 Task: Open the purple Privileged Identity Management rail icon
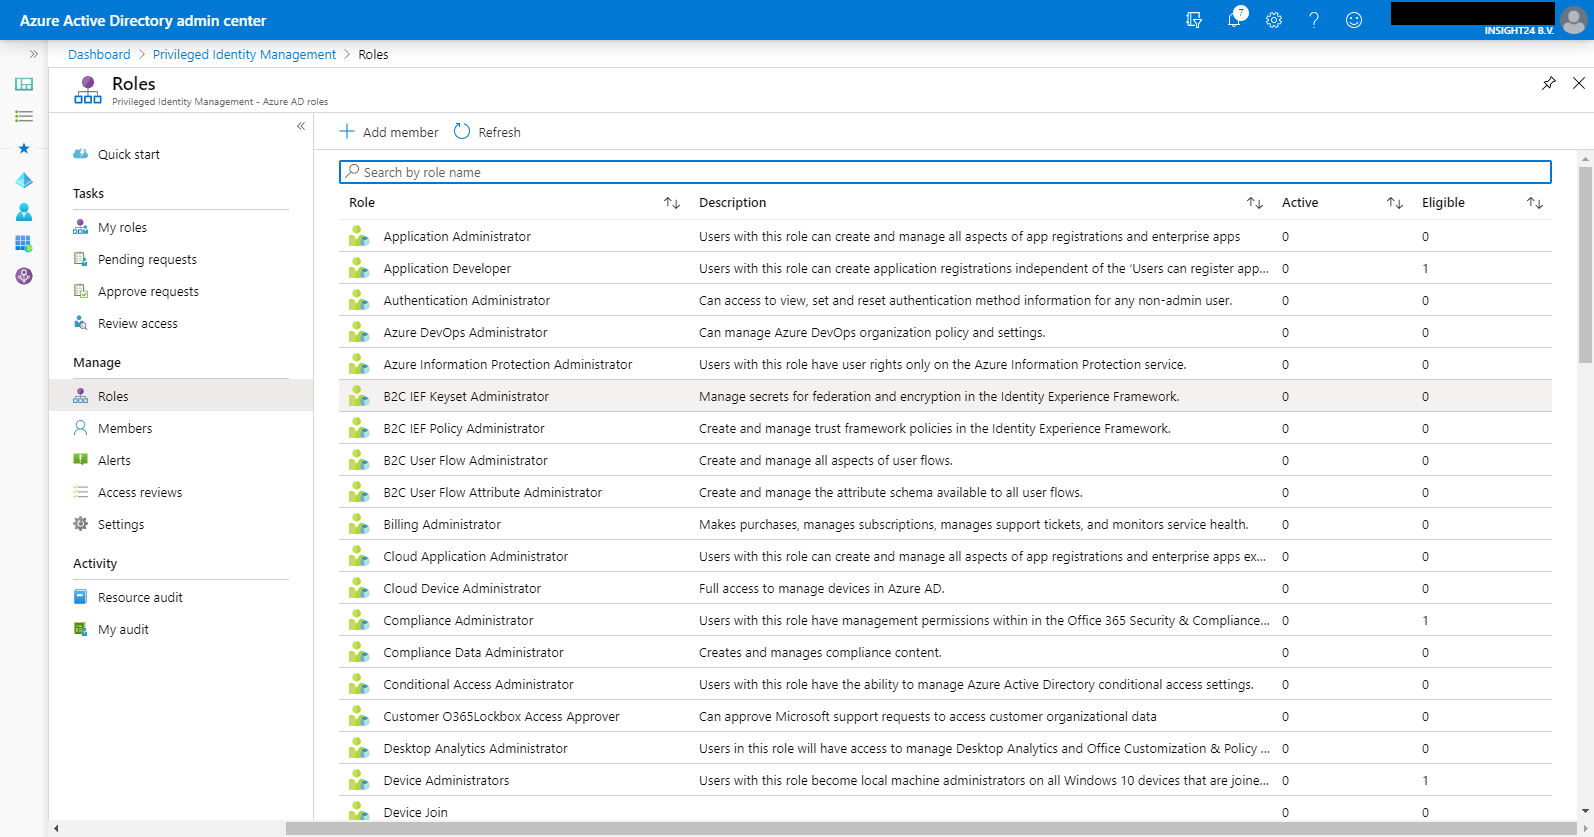click(24, 276)
